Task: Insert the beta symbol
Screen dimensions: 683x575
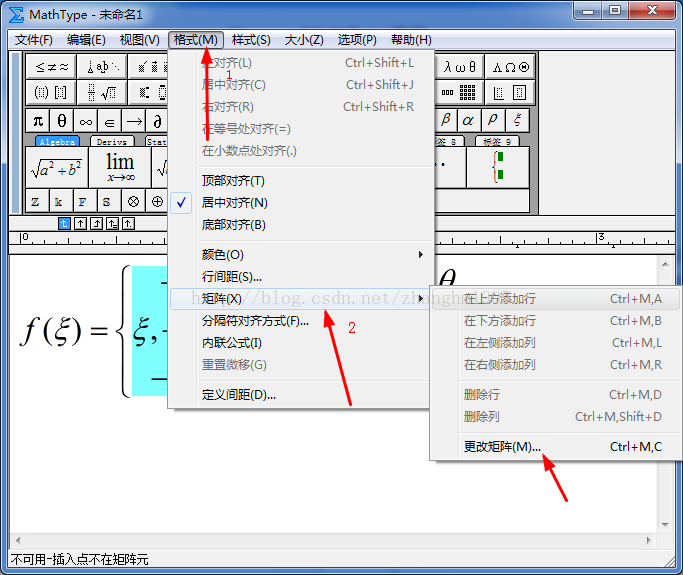Action: pyautogui.click(x=446, y=120)
